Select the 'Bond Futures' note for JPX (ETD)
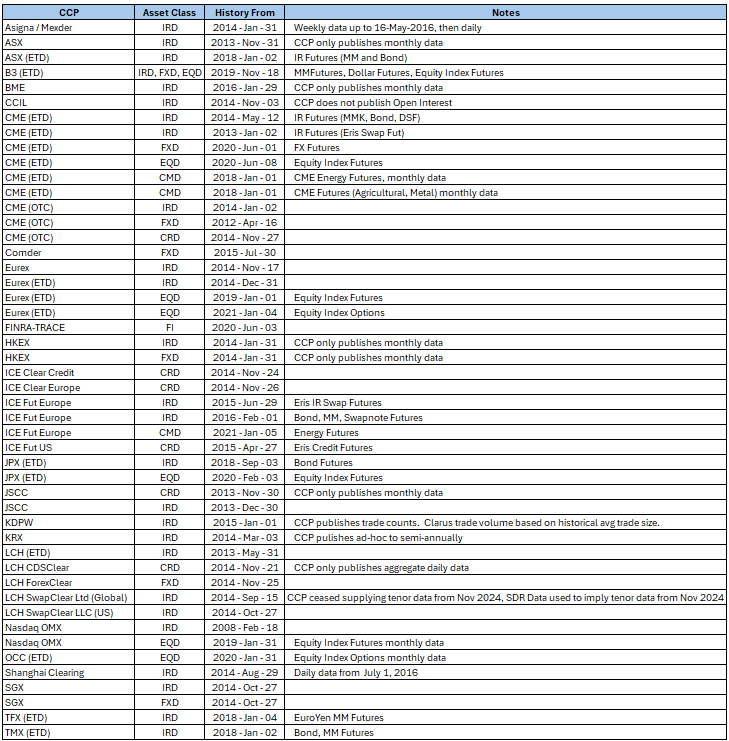 (x=506, y=463)
